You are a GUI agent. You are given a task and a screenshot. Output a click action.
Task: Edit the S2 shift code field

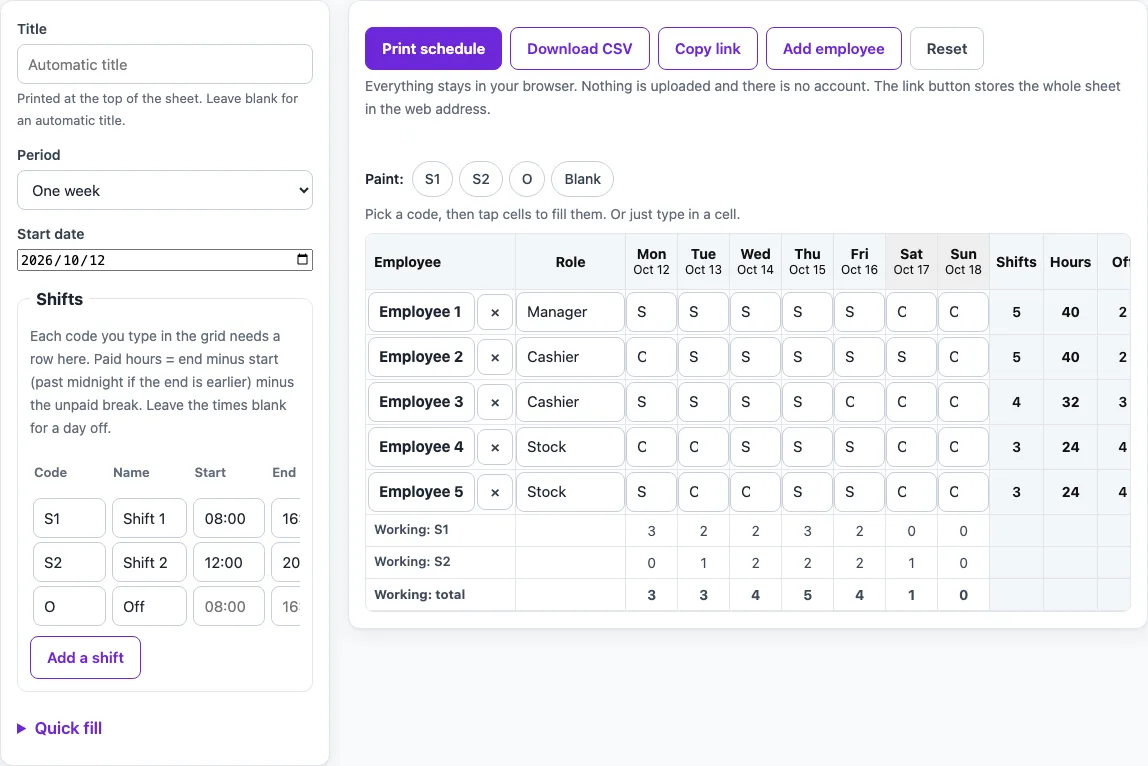tap(70, 562)
